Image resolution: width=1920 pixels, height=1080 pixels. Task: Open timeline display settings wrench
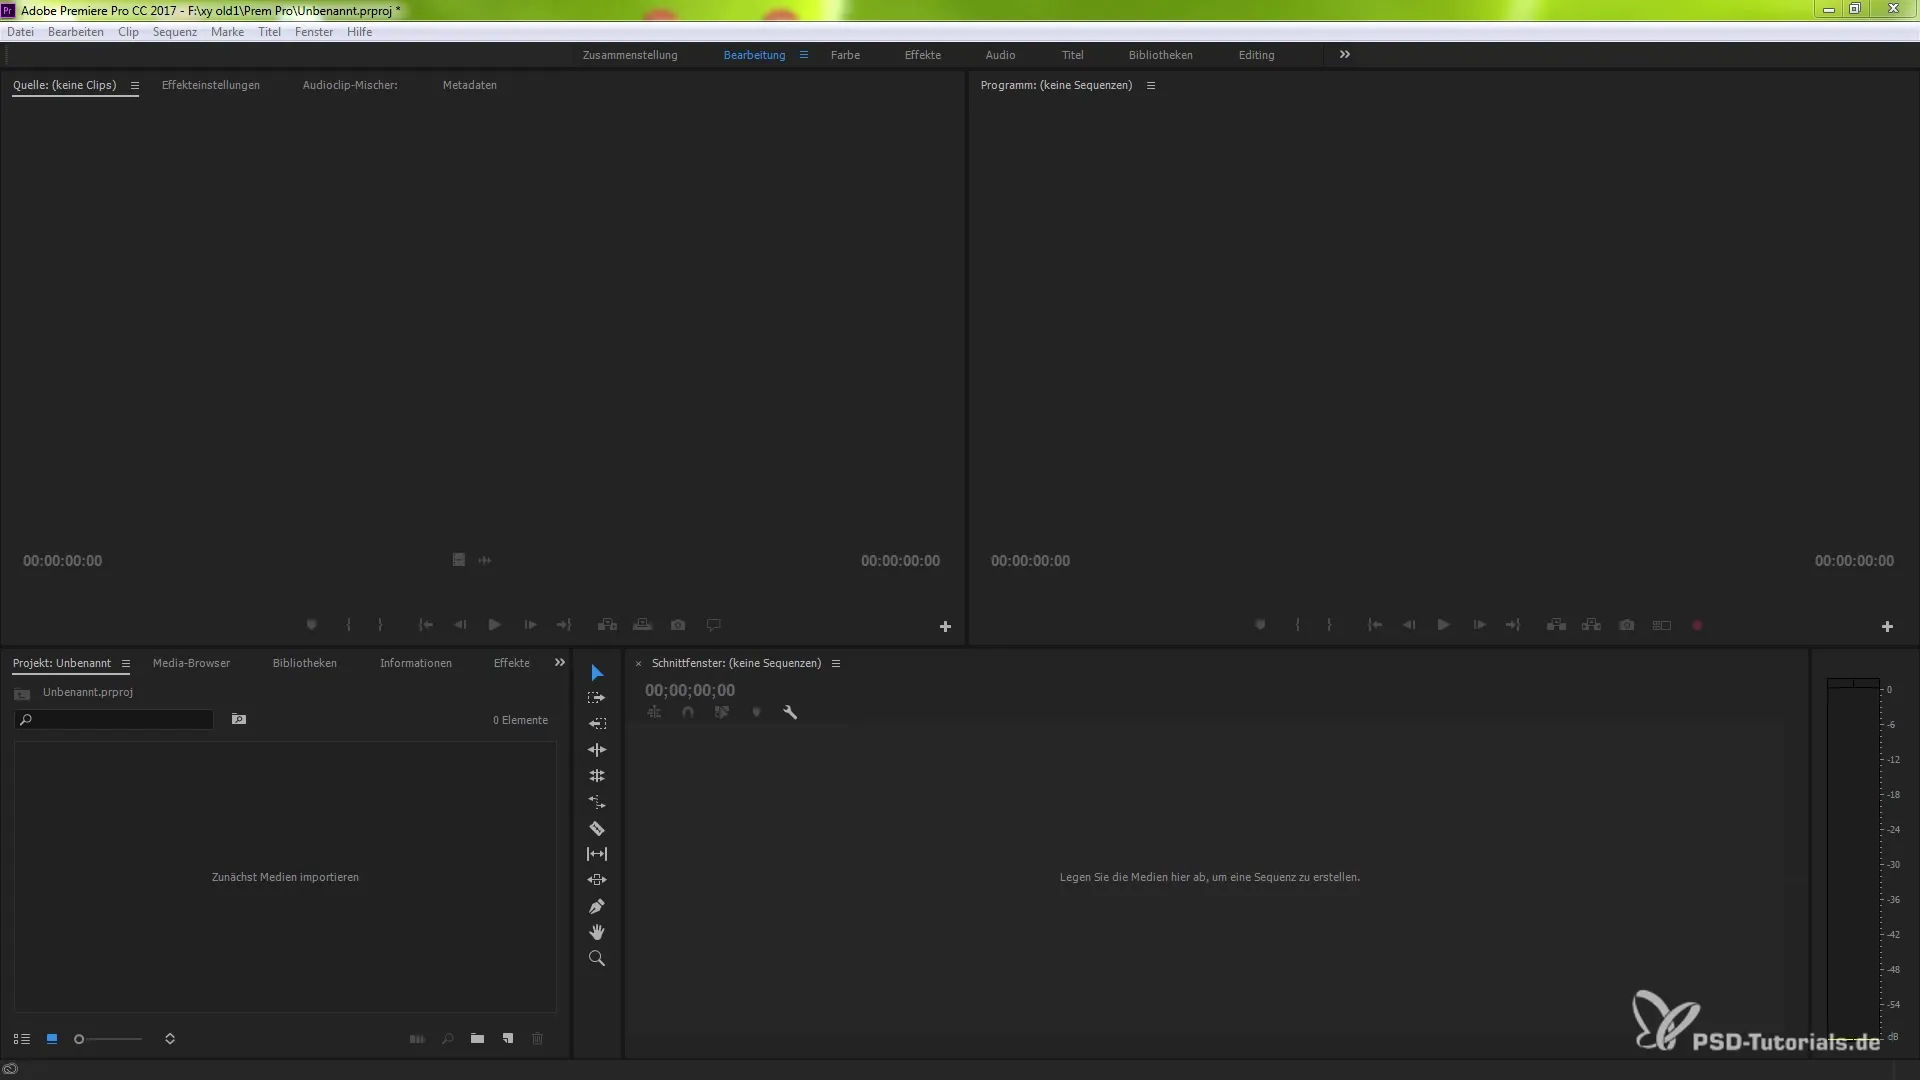(790, 712)
